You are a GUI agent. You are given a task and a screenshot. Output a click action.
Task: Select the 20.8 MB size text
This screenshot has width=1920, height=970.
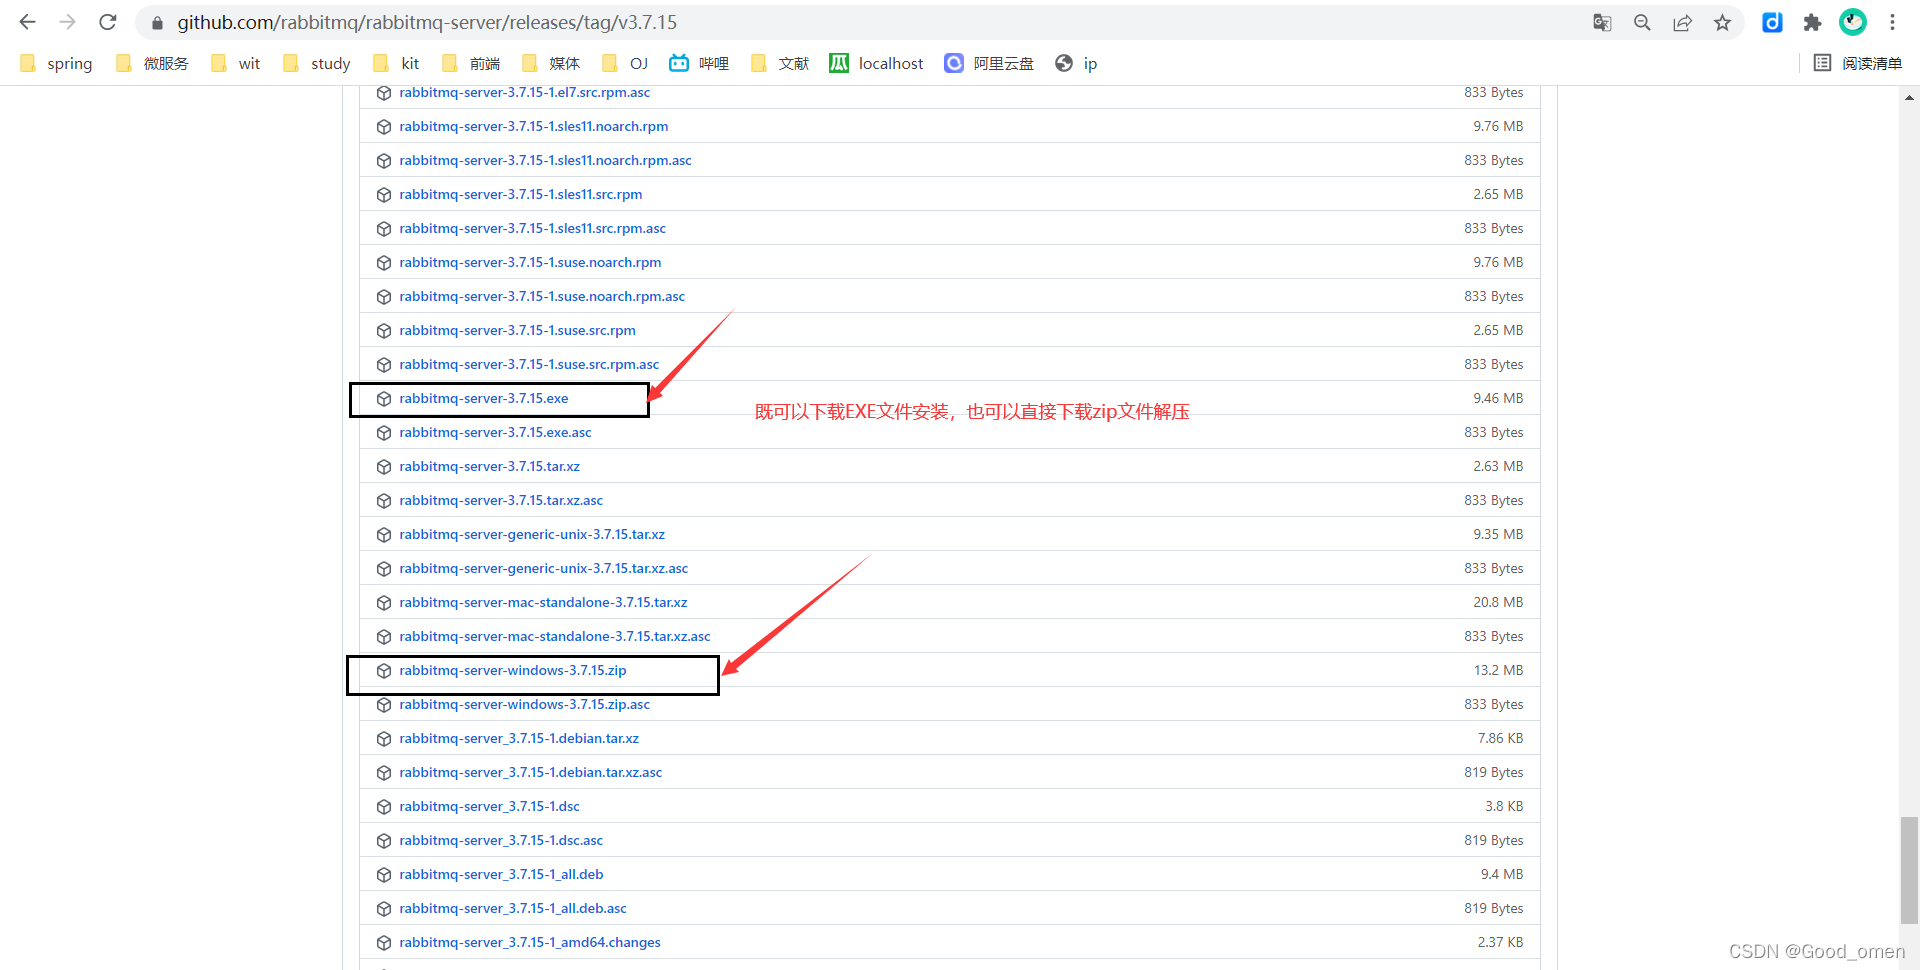point(1498,603)
